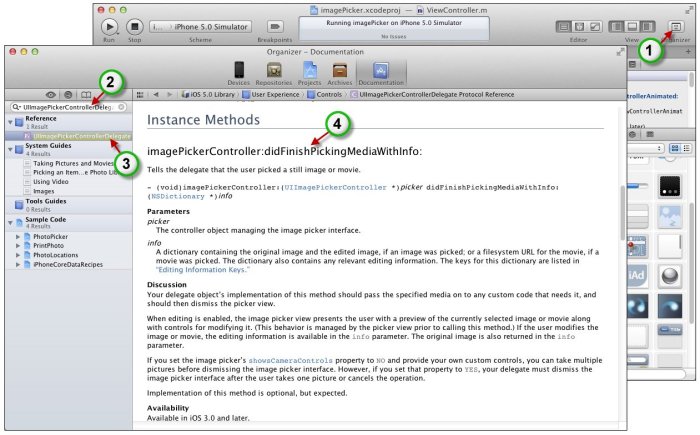Select the iPhoneCoreDataRecipes sample row
The width and height of the screenshot is (700, 435).
click(69, 264)
